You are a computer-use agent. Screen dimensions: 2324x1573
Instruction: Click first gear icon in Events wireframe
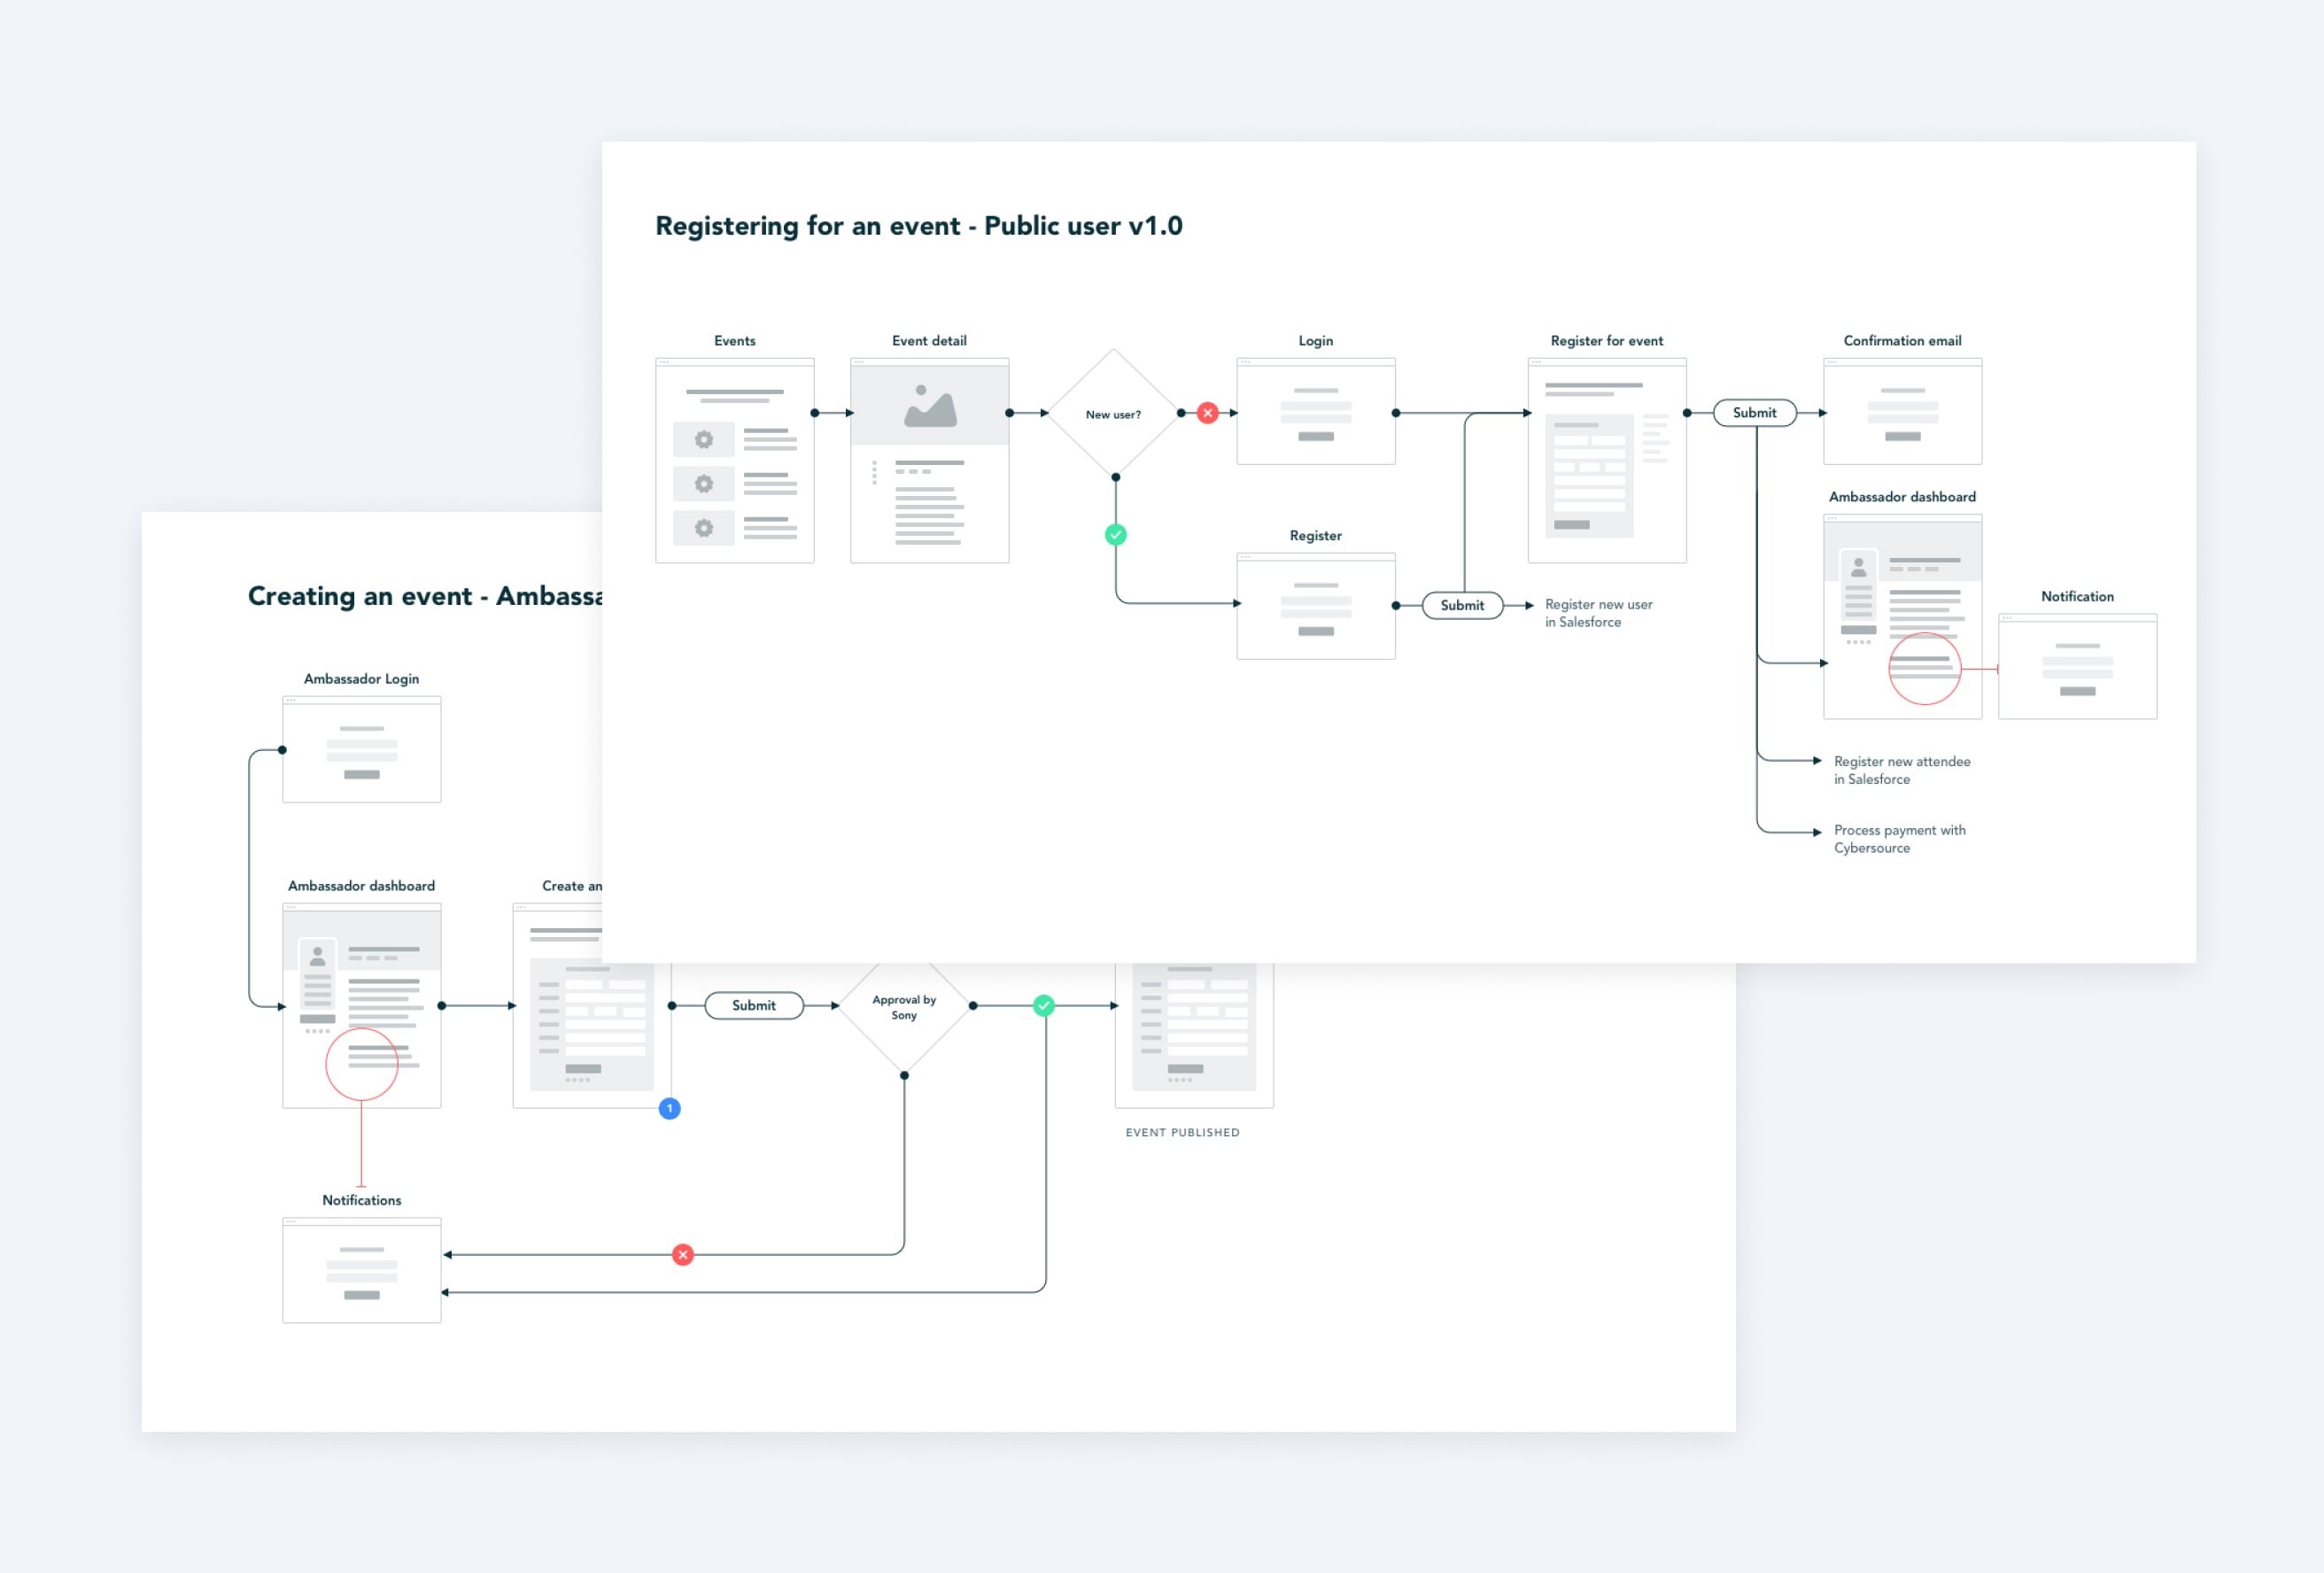click(704, 440)
